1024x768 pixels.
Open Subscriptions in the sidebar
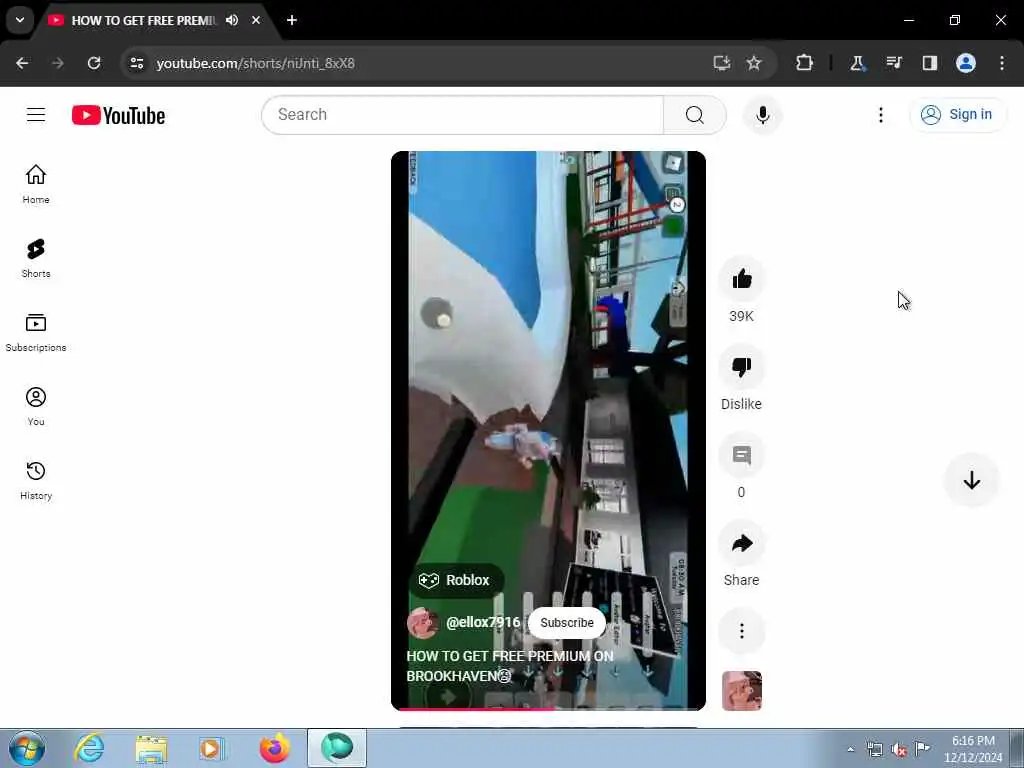pyautogui.click(x=36, y=332)
